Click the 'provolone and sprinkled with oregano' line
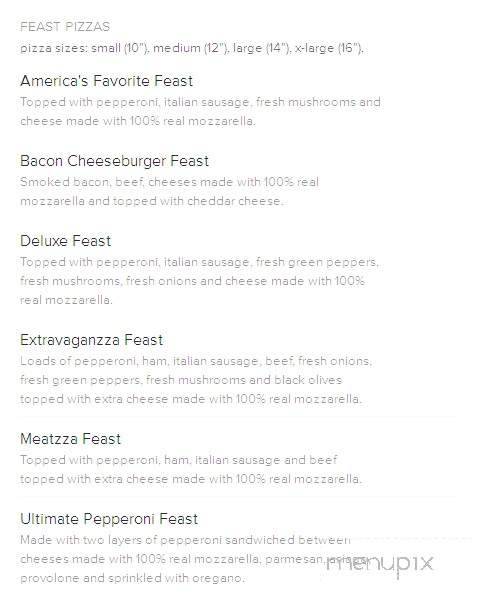The width and height of the screenshot is (500, 604). [133, 578]
